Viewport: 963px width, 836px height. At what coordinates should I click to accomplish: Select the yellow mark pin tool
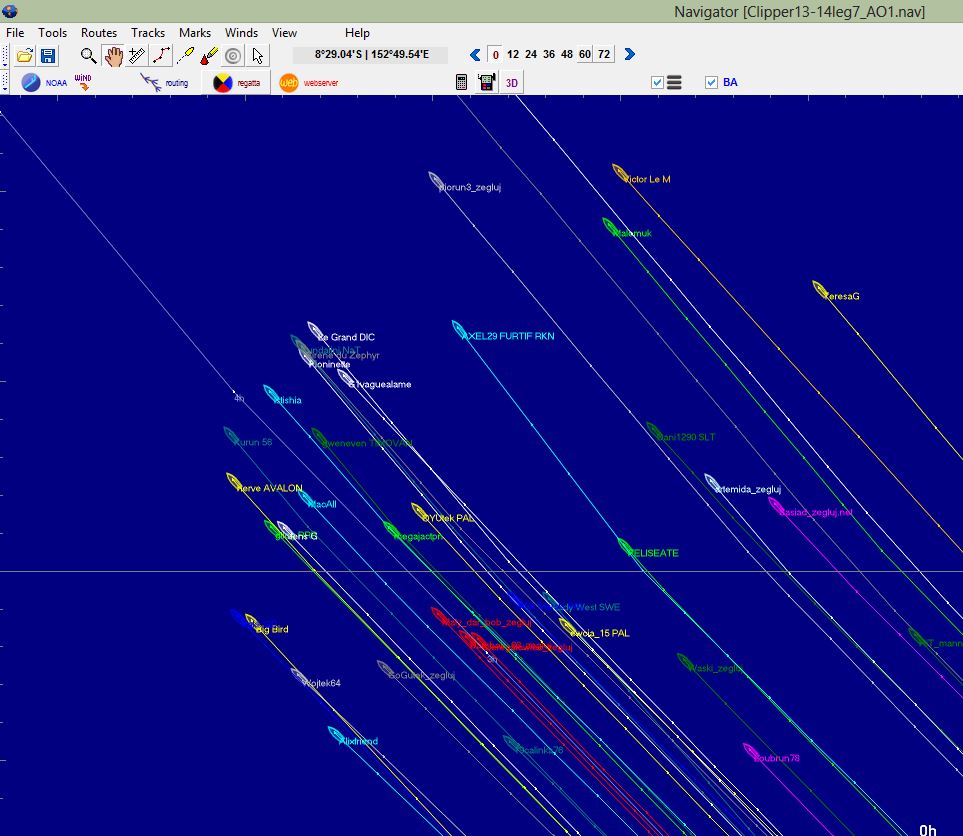(x=185, y=56)
